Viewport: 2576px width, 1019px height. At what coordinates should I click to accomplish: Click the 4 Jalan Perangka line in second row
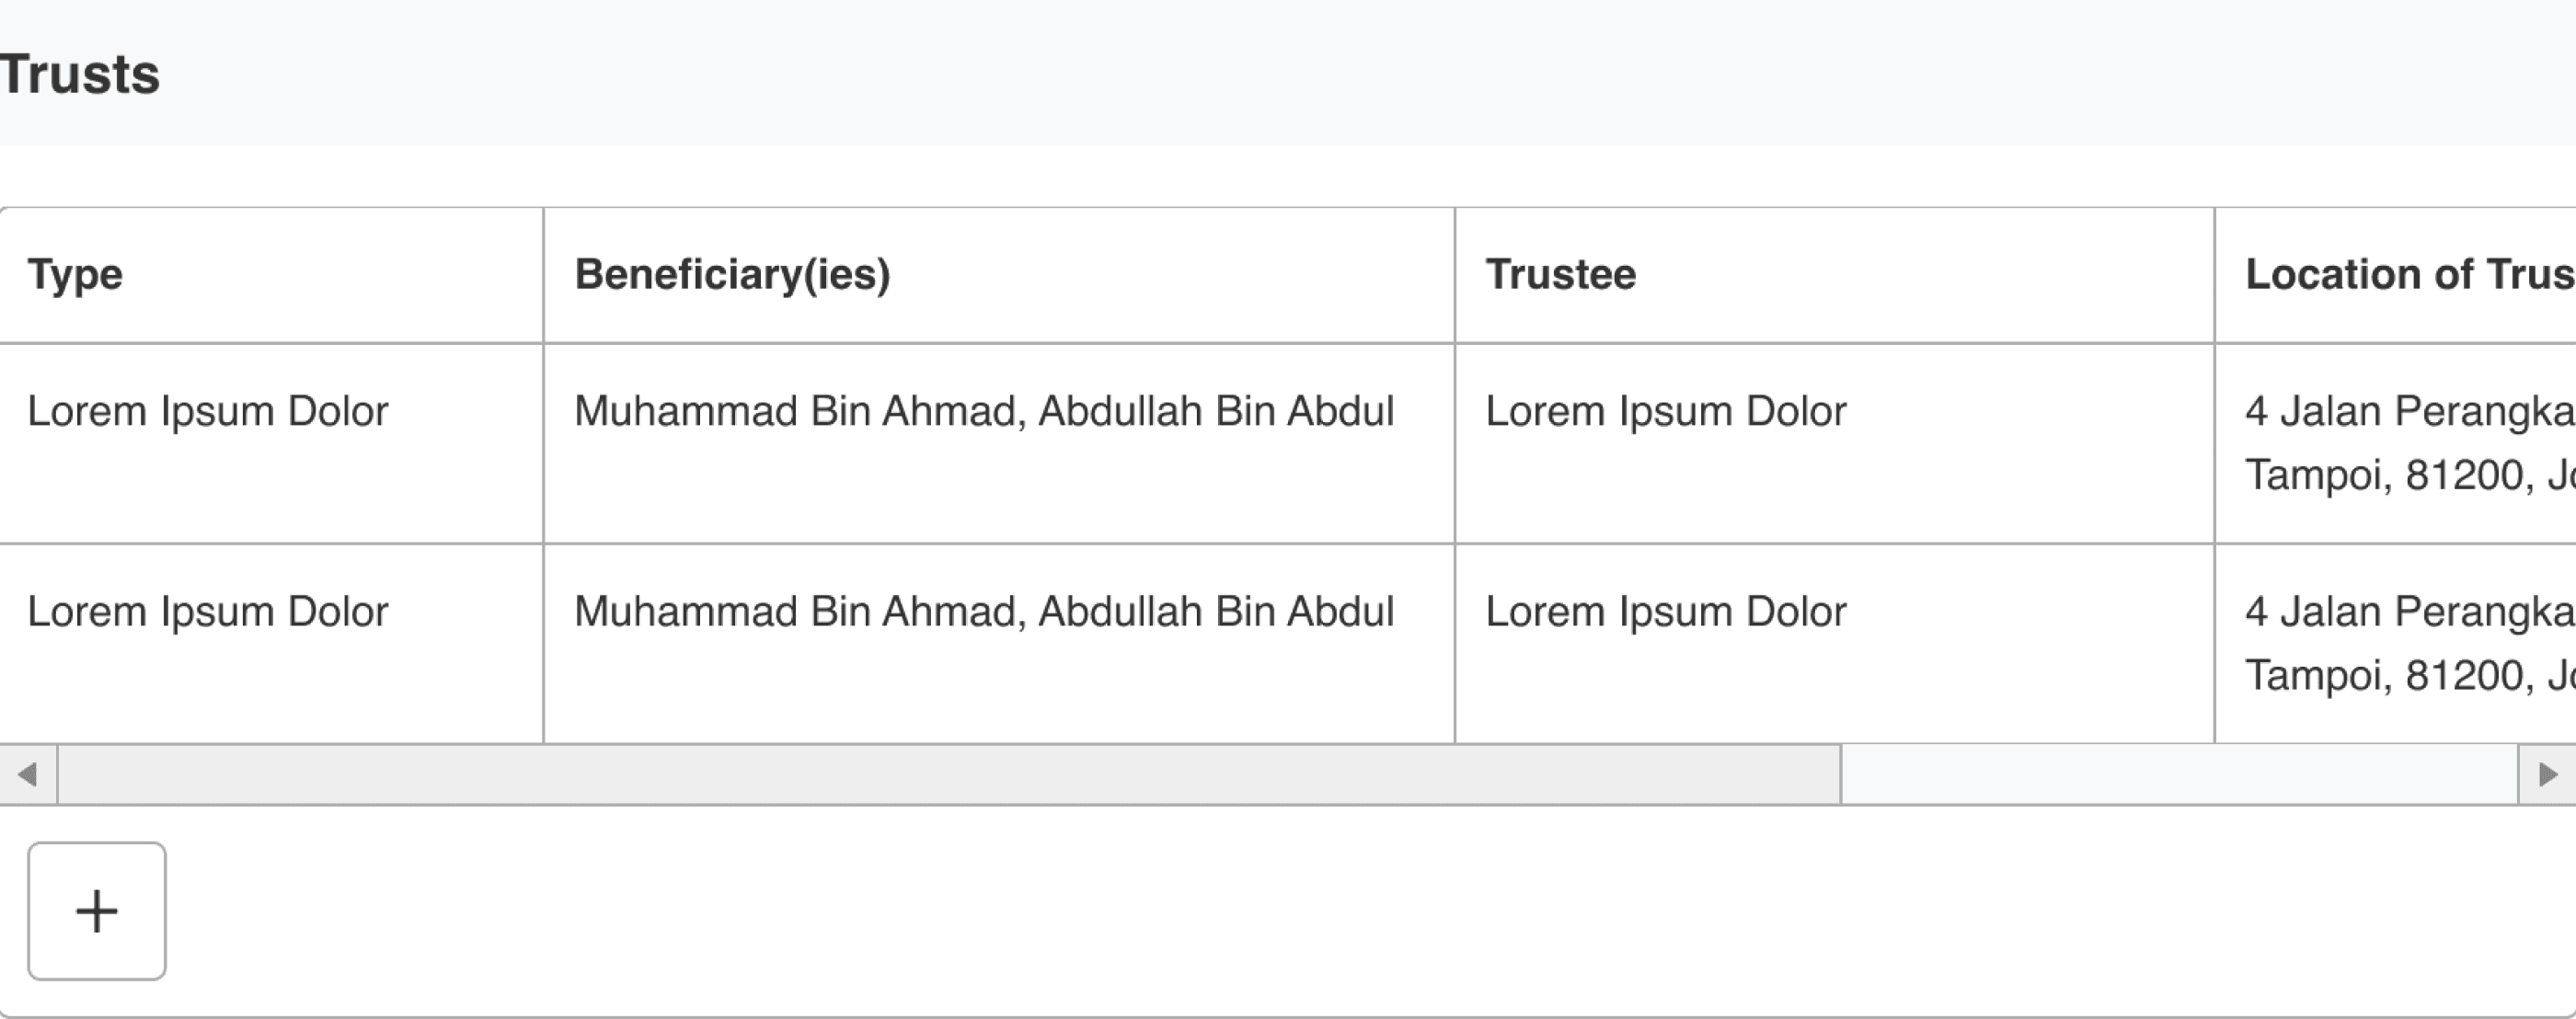coord(2410,611)
